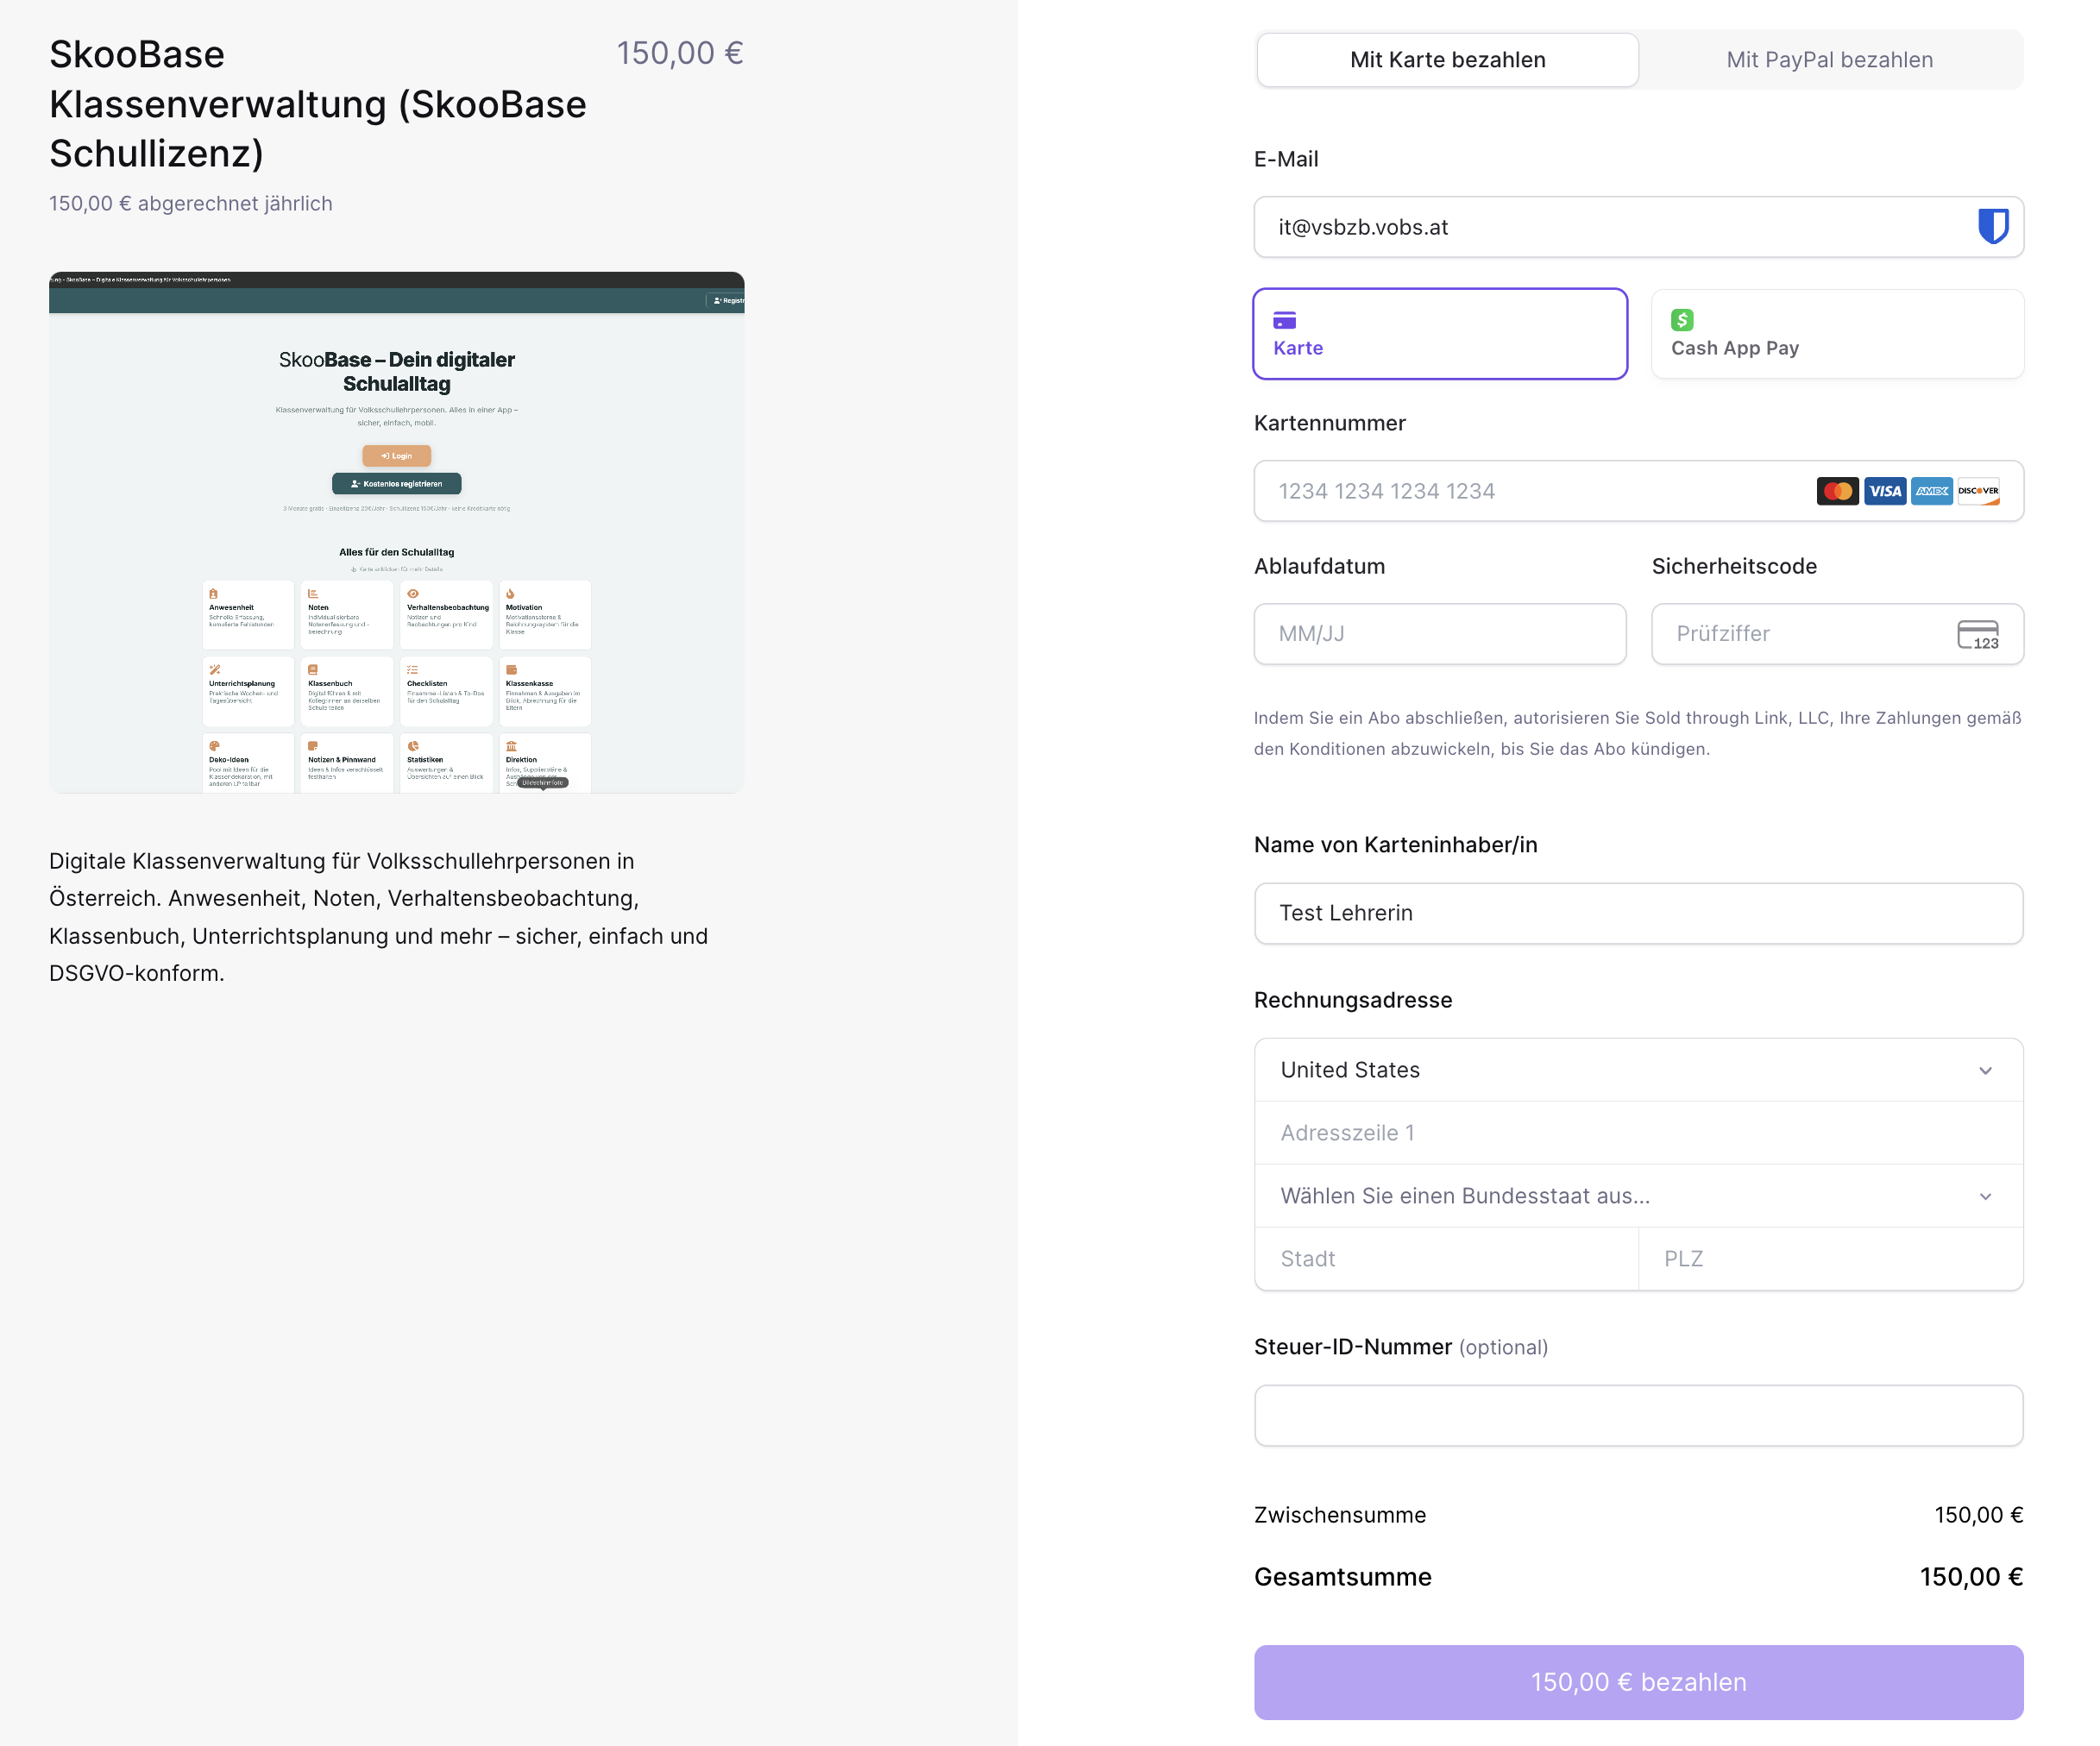Click the Zwischensumme label
2100x1746 pixels.
[1340, 1515]
